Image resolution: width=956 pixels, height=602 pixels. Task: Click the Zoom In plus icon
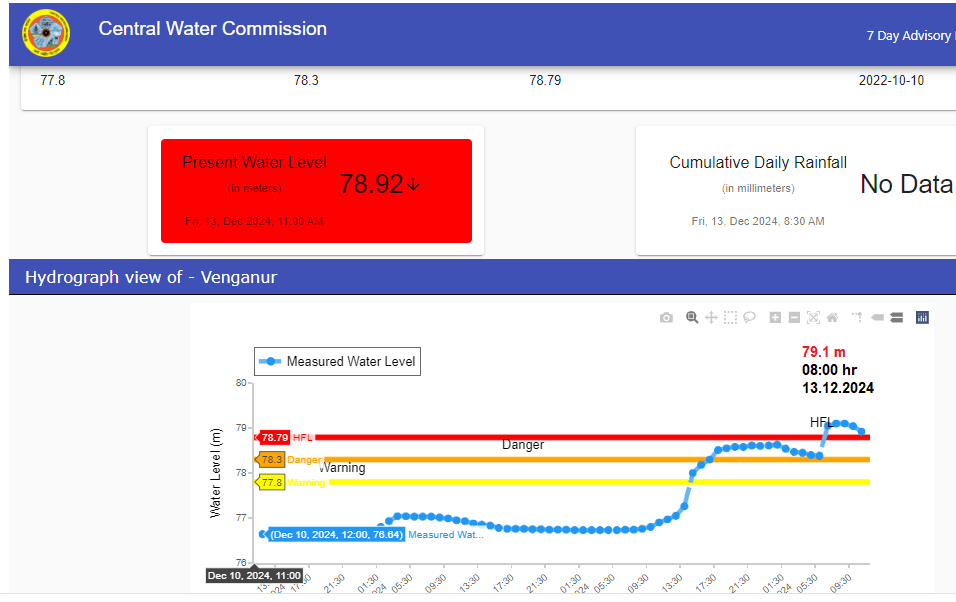(775, 318)
